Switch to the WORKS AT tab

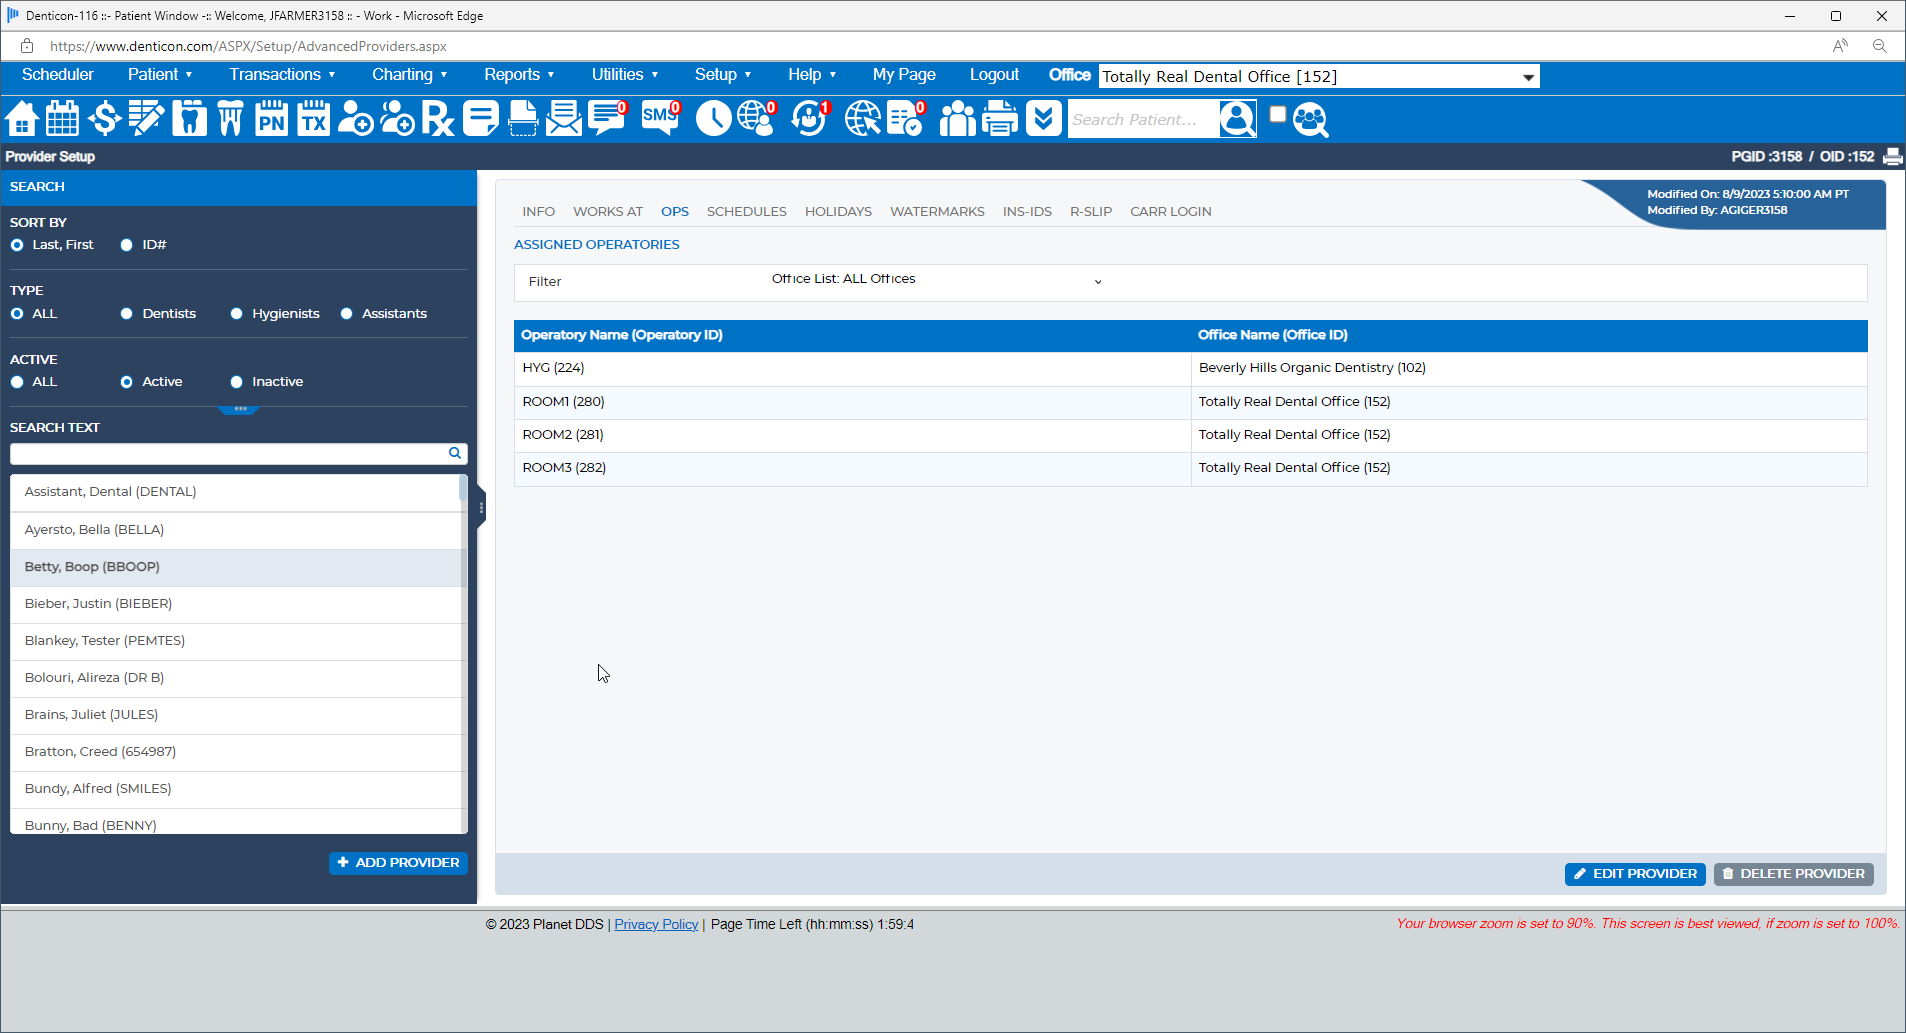point(607,212)
